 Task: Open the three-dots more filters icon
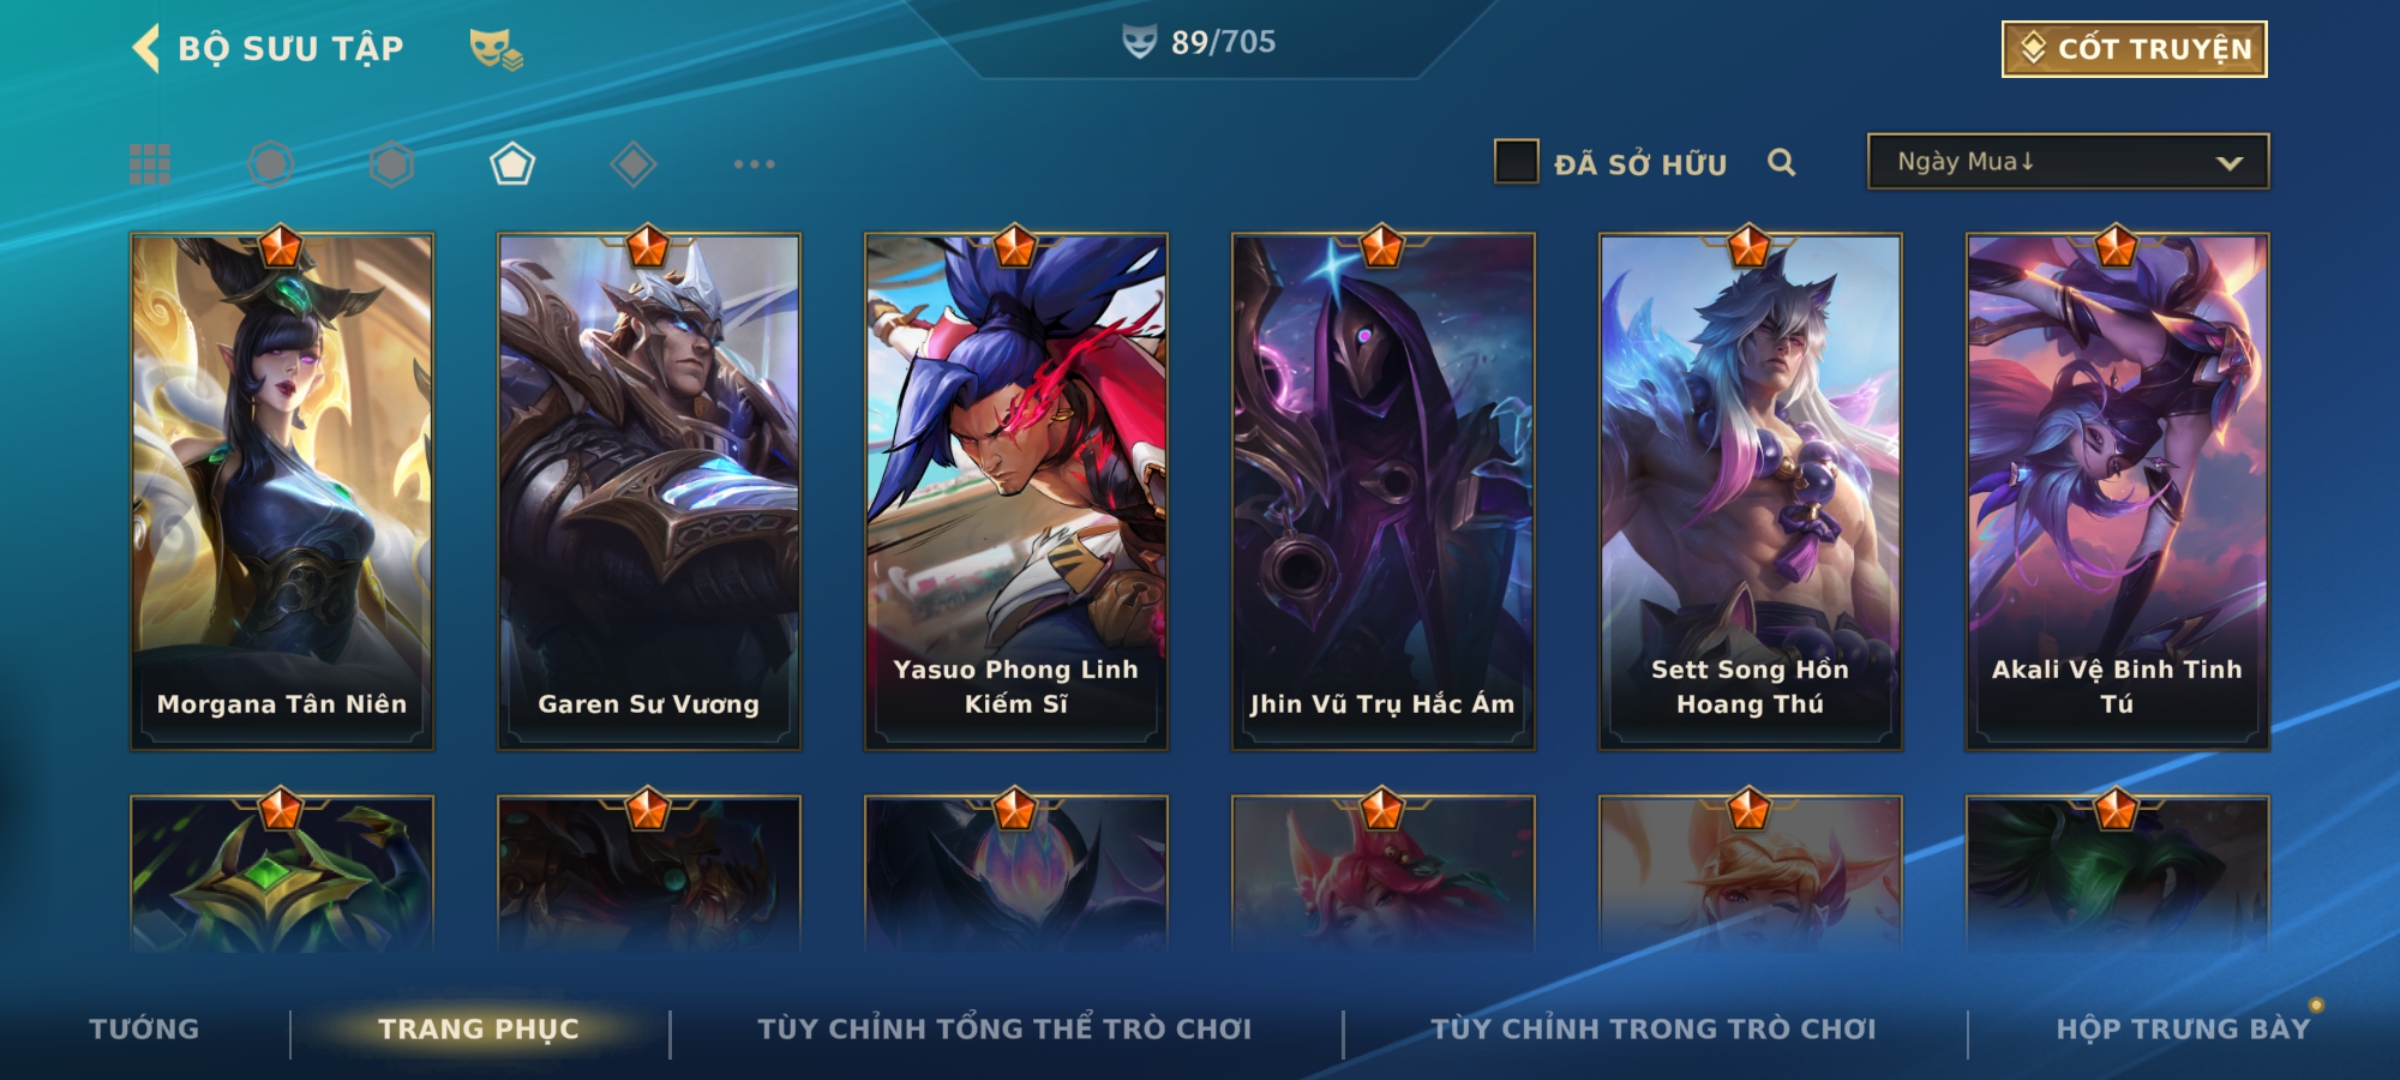point(754,164)
